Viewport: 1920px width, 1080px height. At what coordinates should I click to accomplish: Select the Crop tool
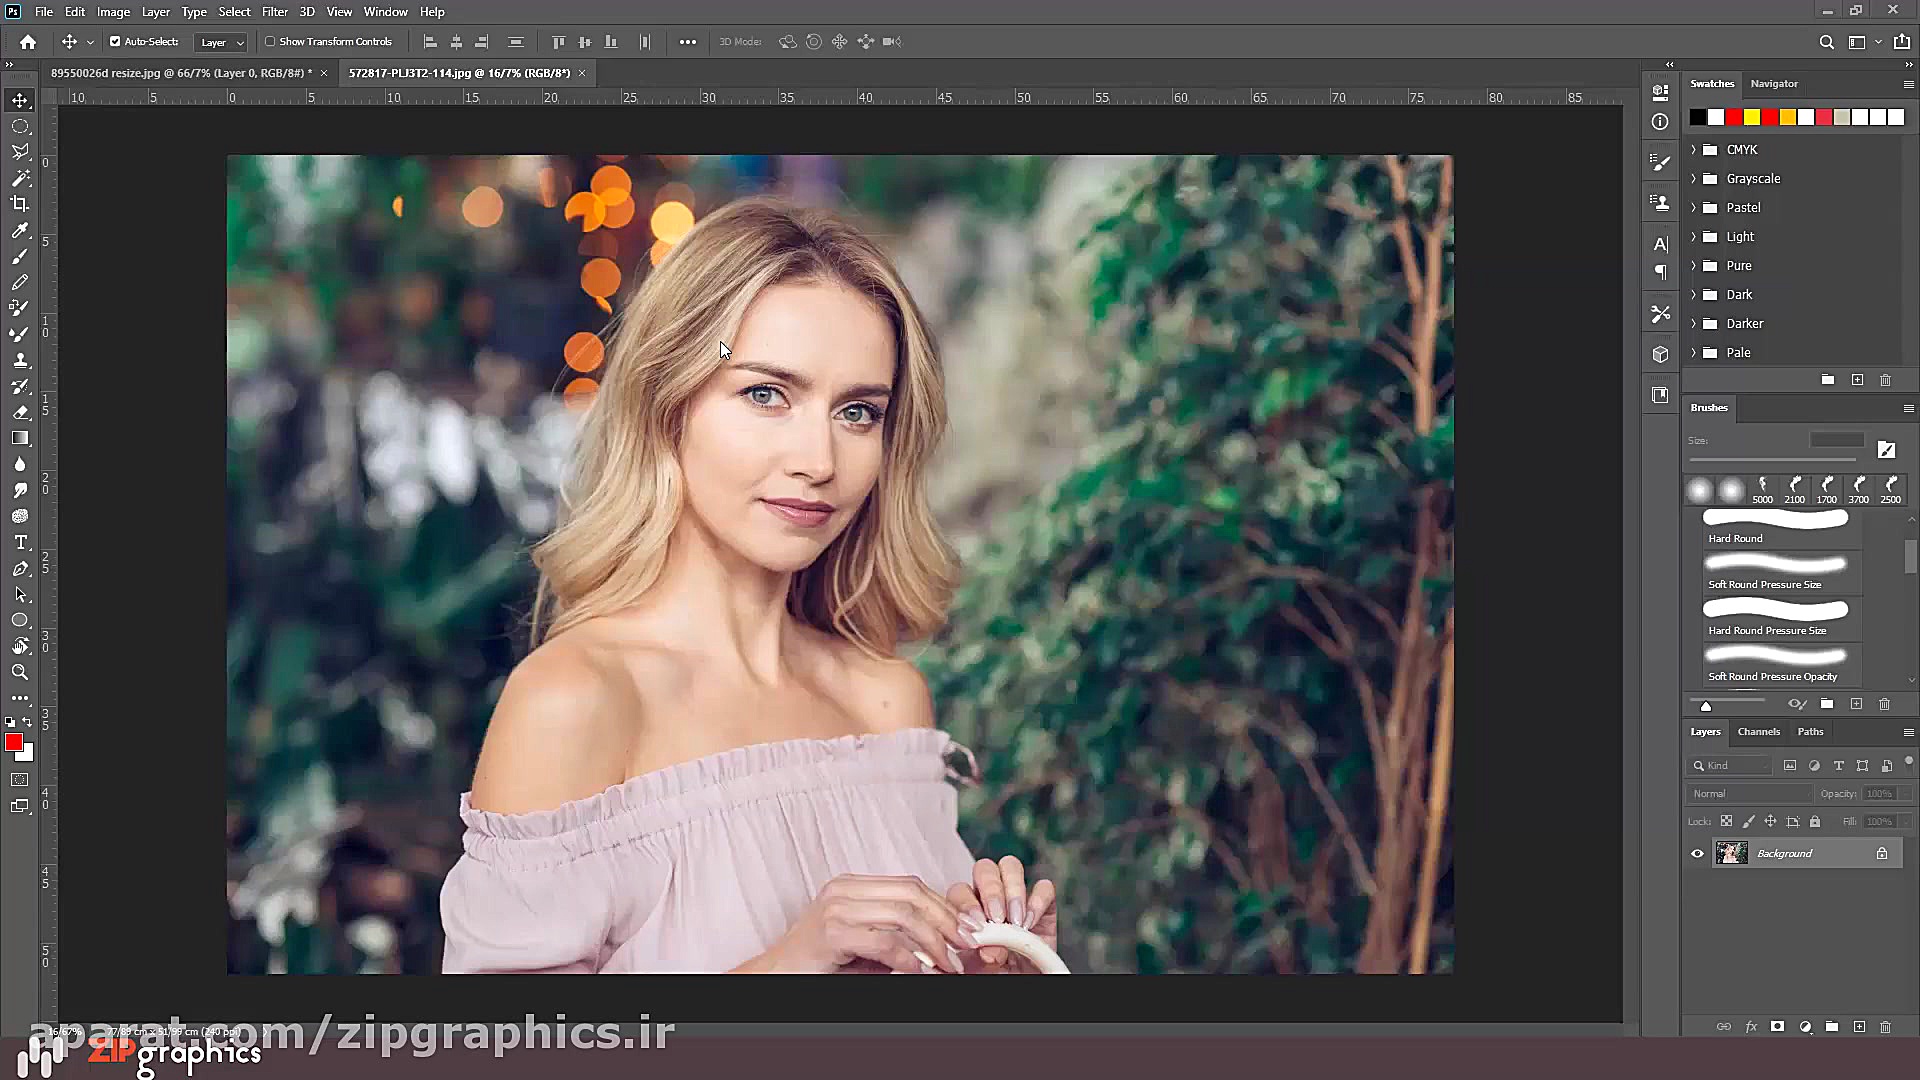coord(20,204)
